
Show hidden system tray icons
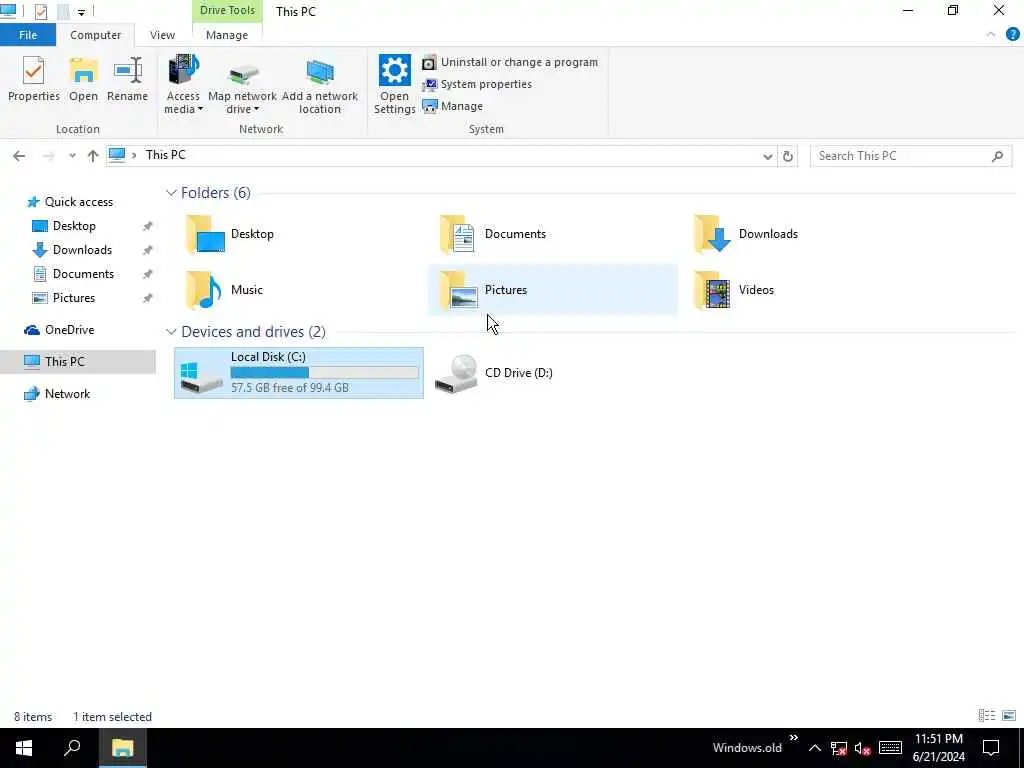pyautogui.click(x=814, y=748)
